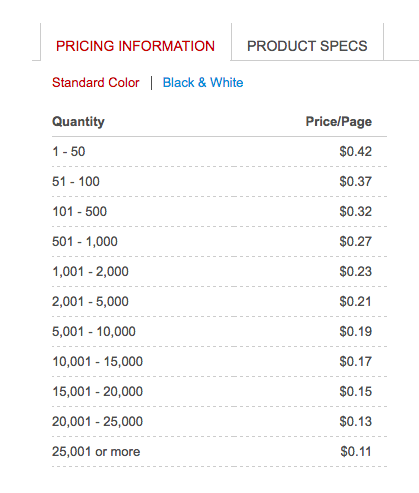
Task: Select the 25,001 or more row
Action: click(x=219, y=452)
